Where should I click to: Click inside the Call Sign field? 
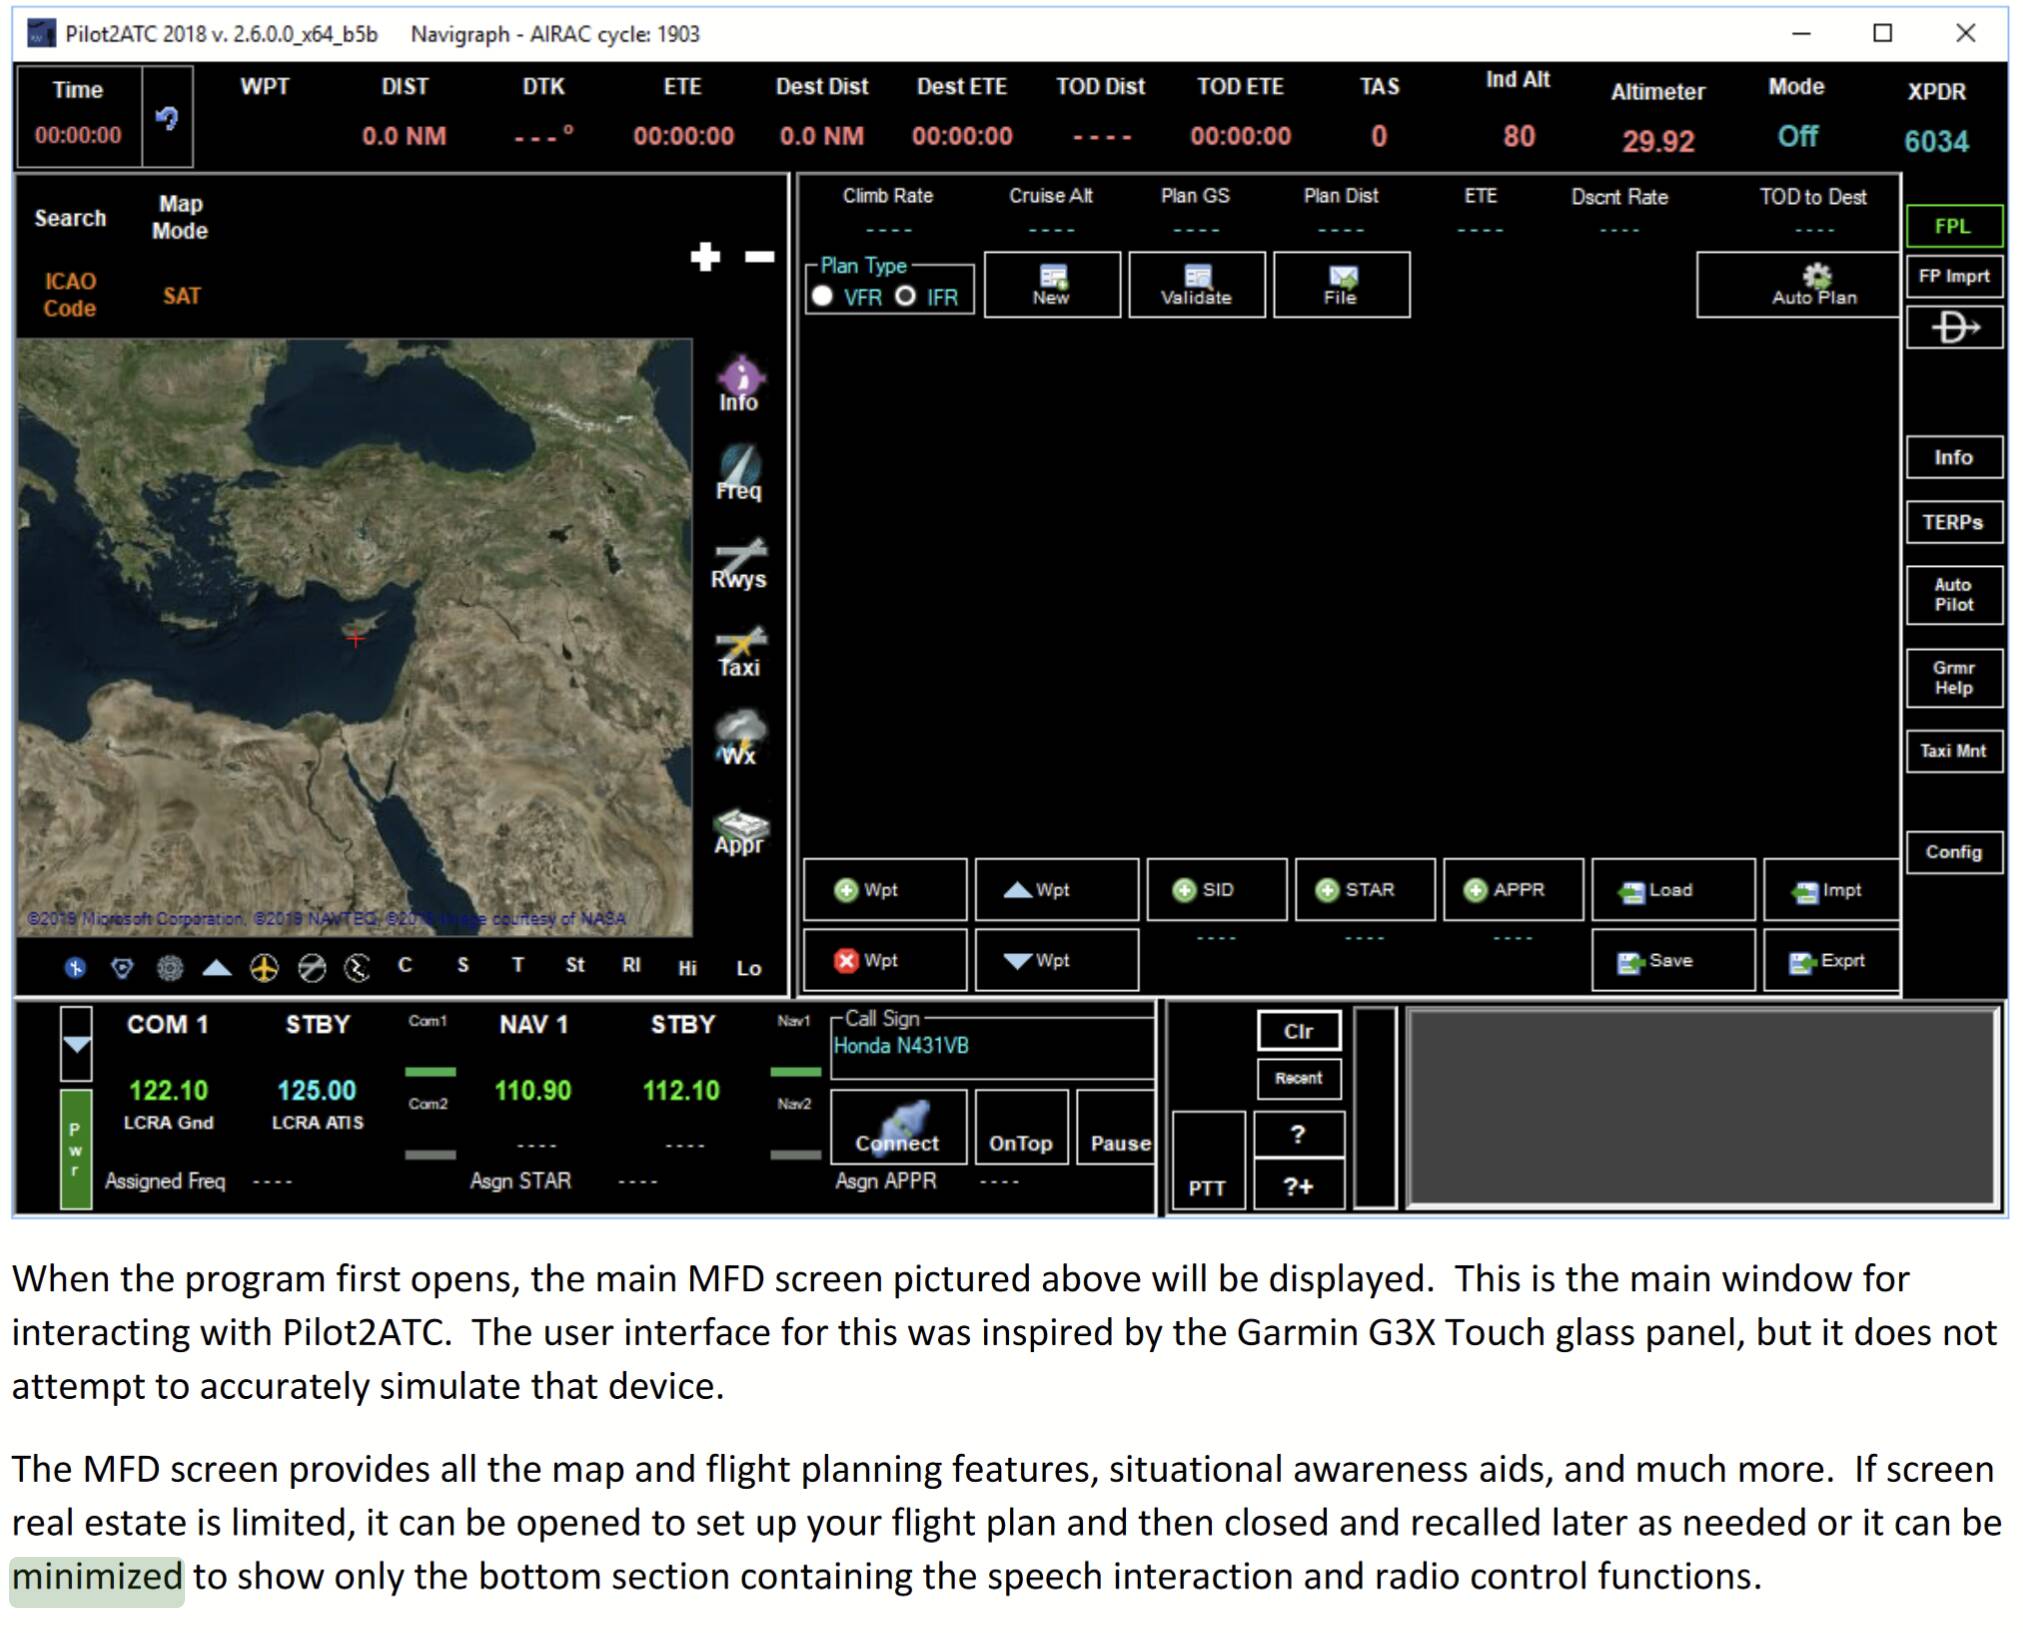pos(992,1045)
